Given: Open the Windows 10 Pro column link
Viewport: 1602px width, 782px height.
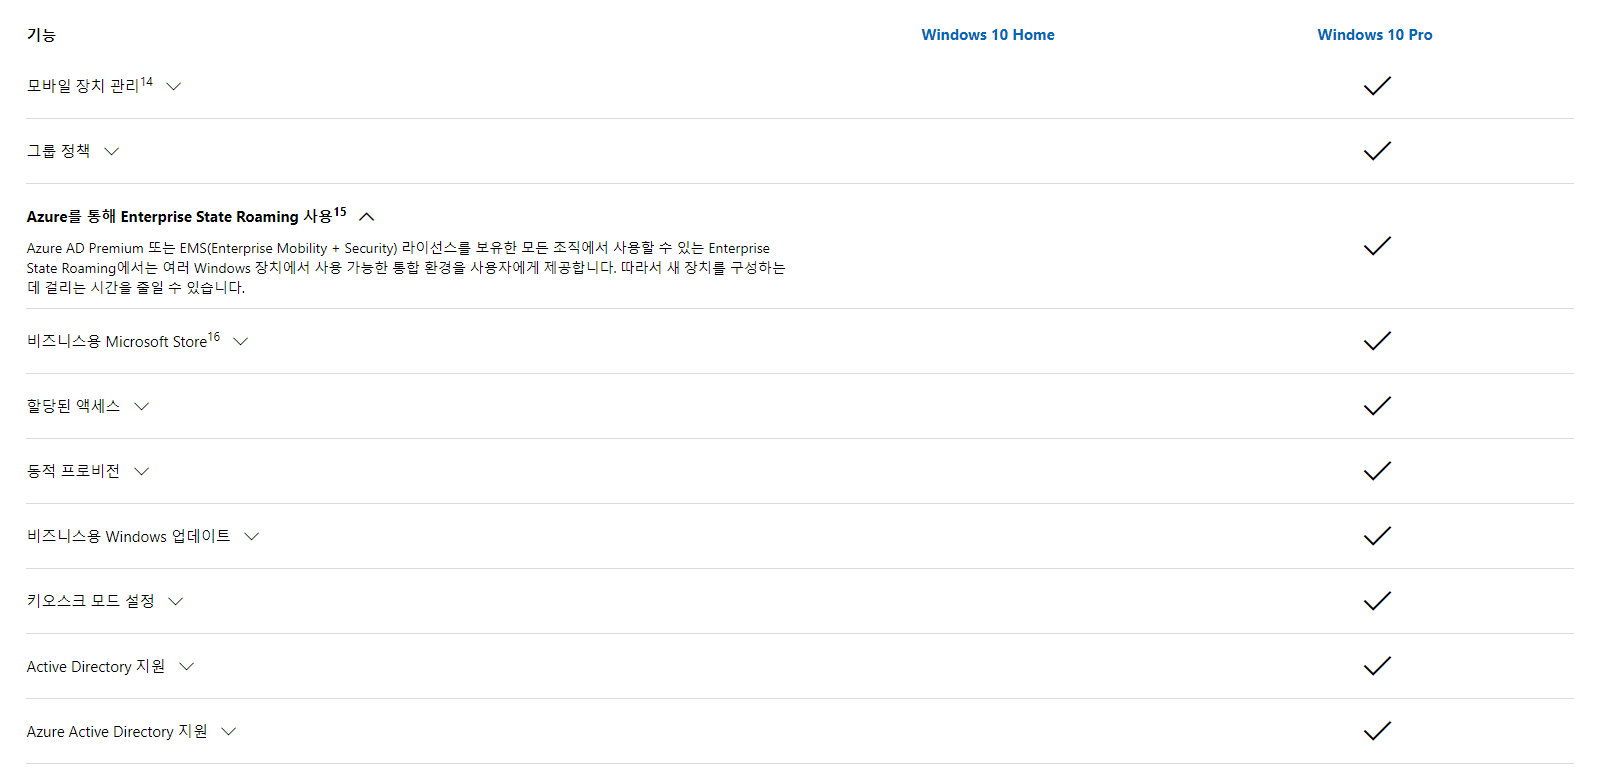Looking at the screenshot, I should coord(1375,35).
